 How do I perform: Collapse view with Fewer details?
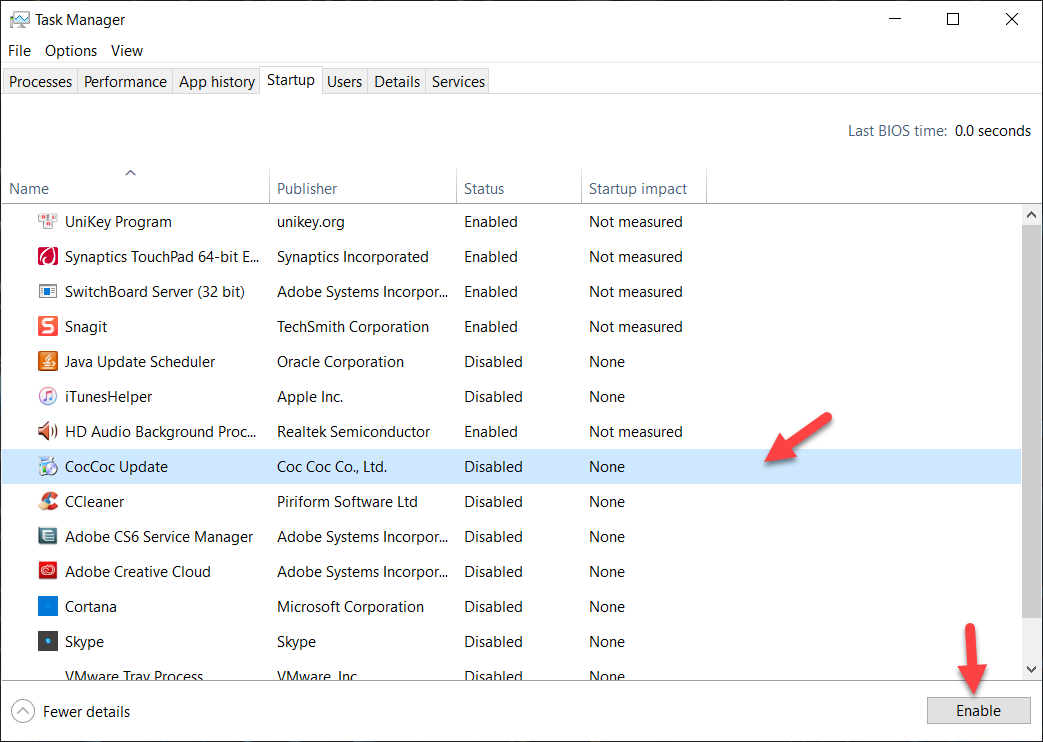tap(71, 712)
